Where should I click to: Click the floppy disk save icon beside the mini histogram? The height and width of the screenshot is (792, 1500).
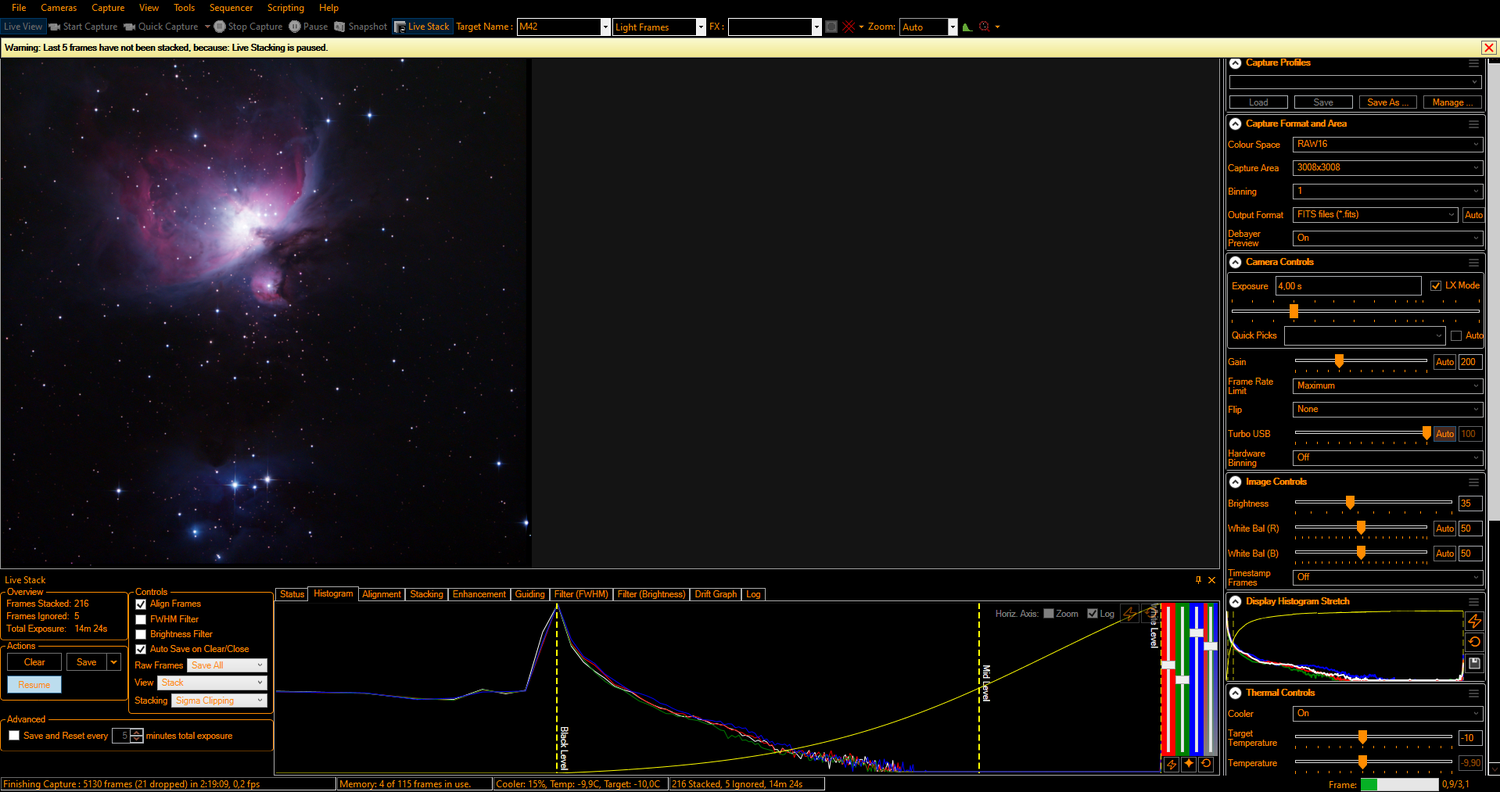coord(1474,663)
